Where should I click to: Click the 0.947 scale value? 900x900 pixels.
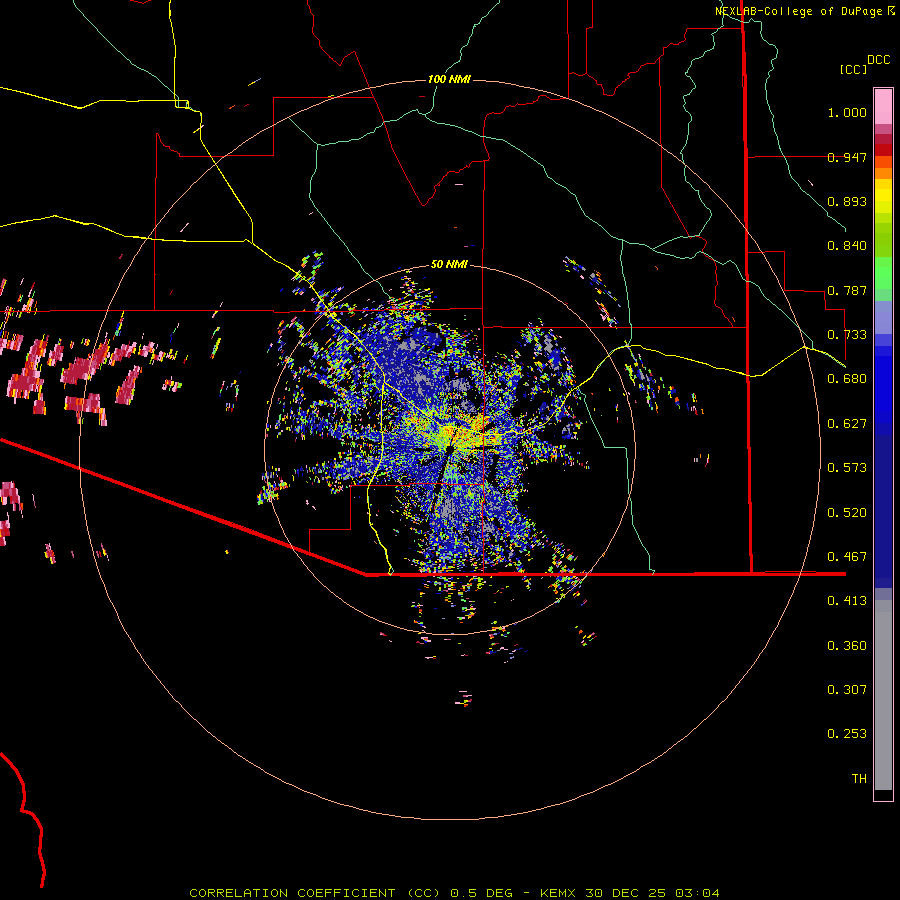pyautogui.click(x=847, y=157)
